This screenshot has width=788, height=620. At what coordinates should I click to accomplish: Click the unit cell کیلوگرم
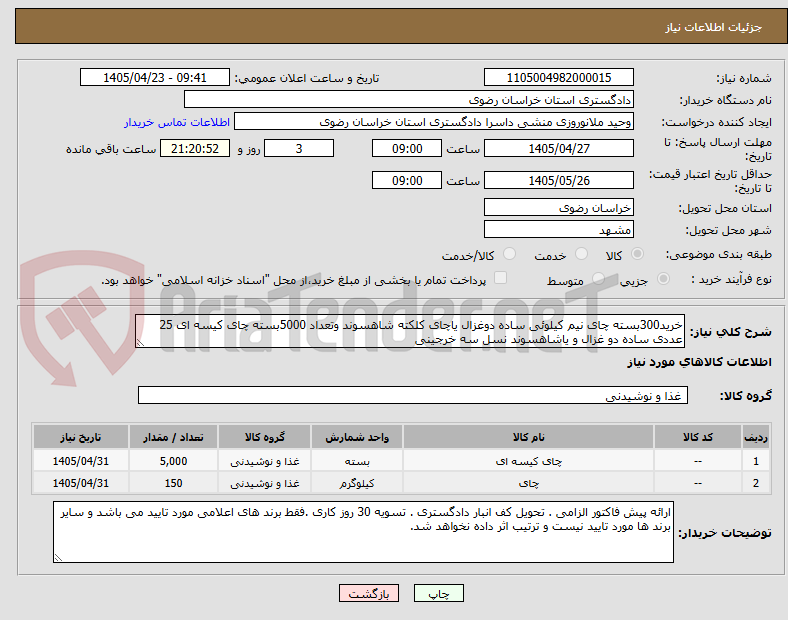pyautogui.click(x=357, y=483)
